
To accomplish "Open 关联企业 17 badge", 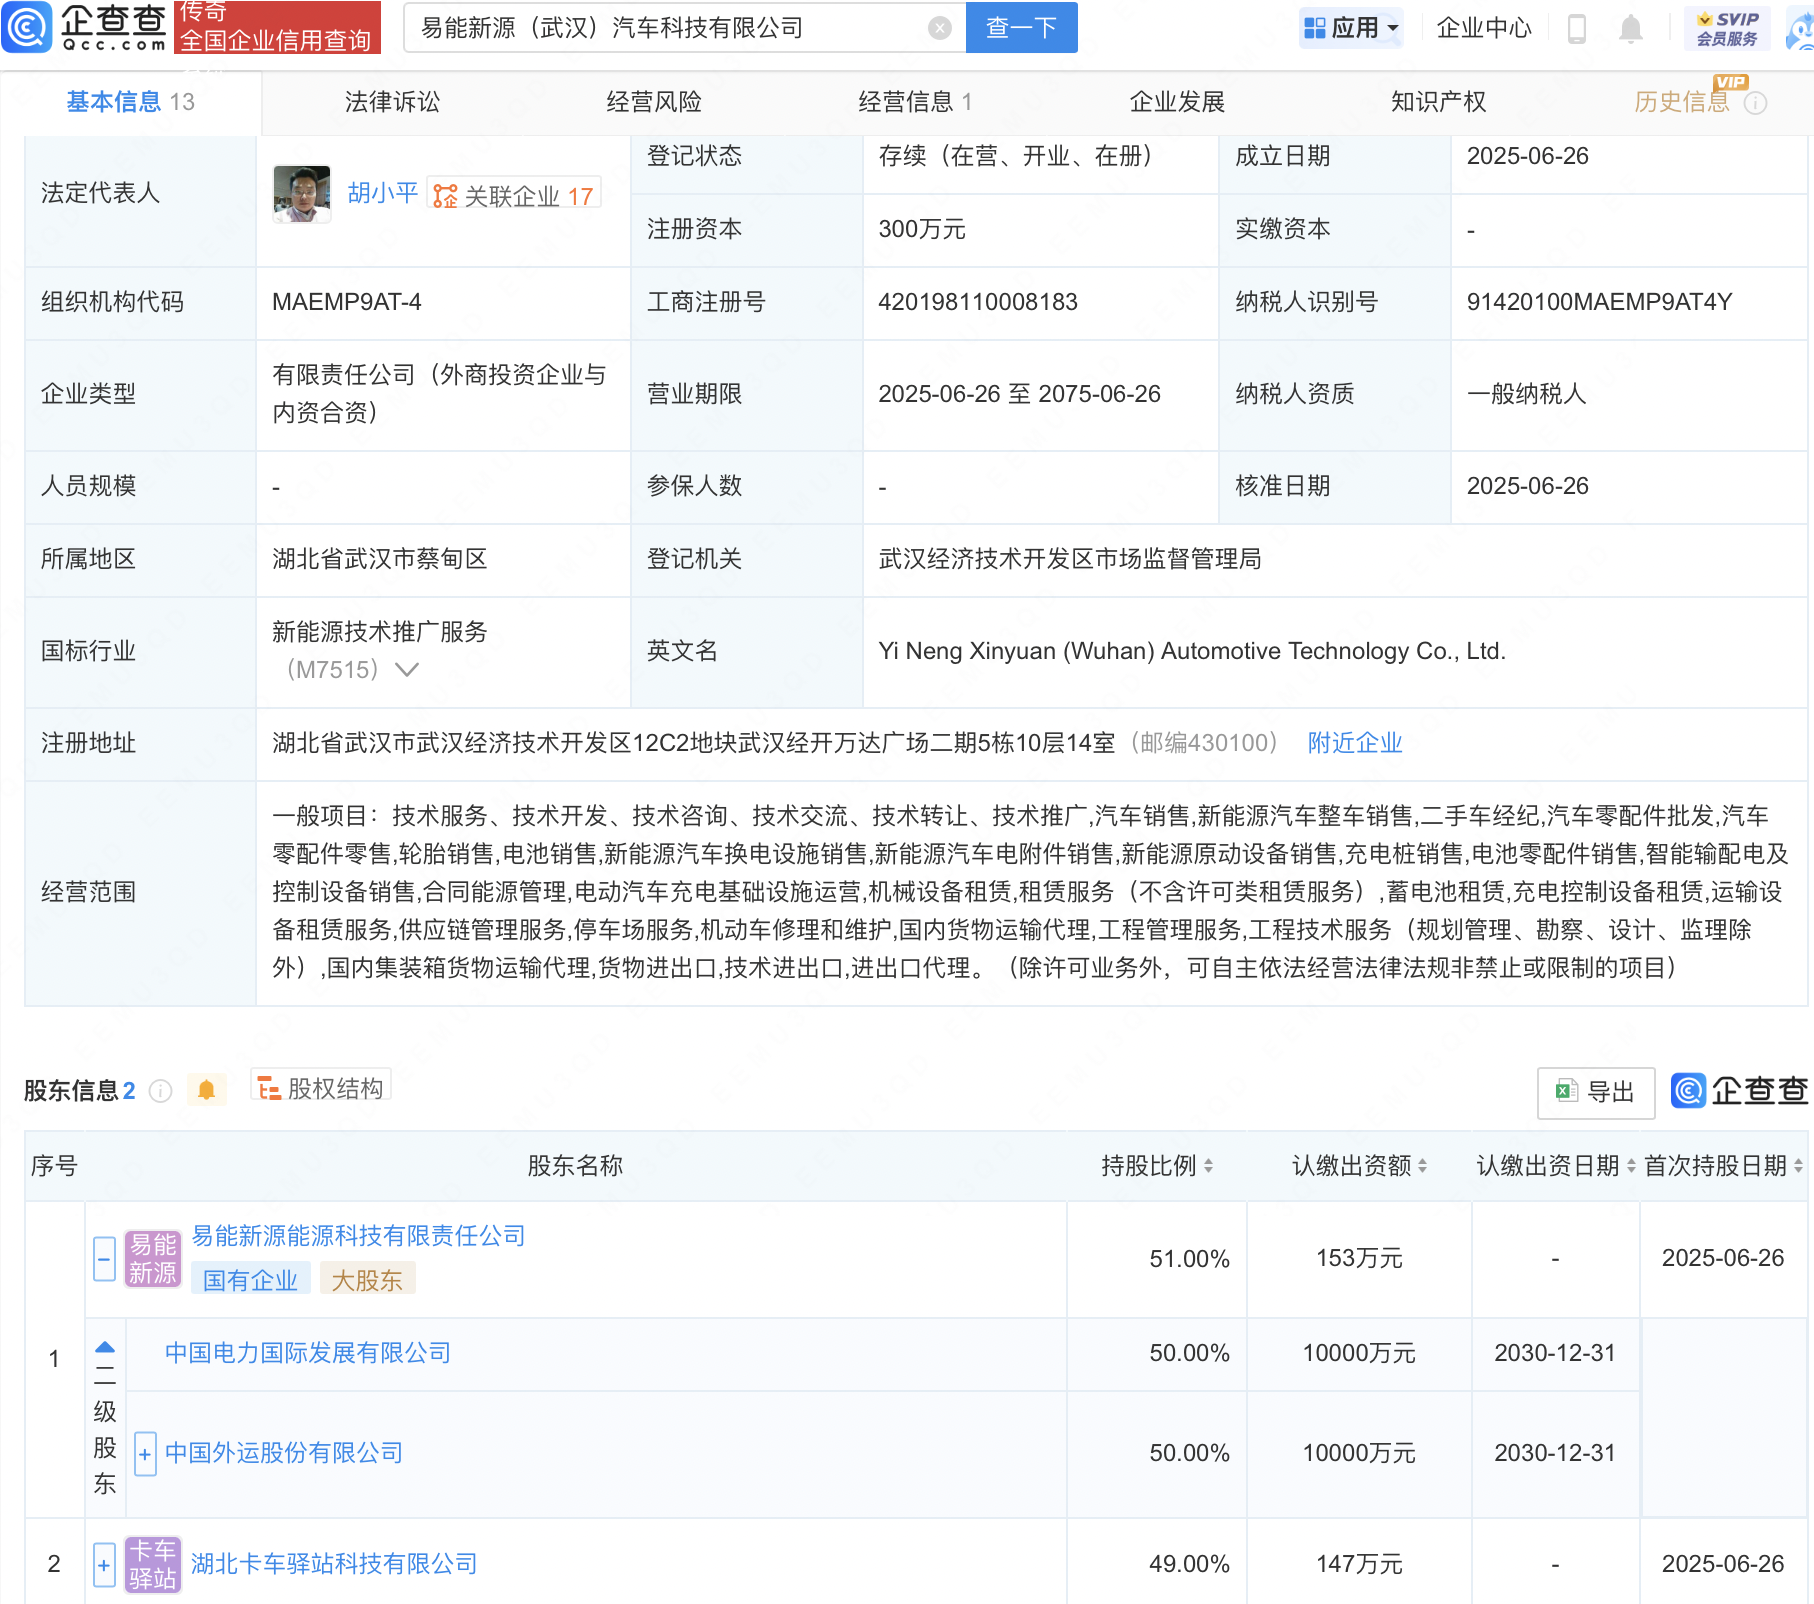I will [x=514, y=195].
